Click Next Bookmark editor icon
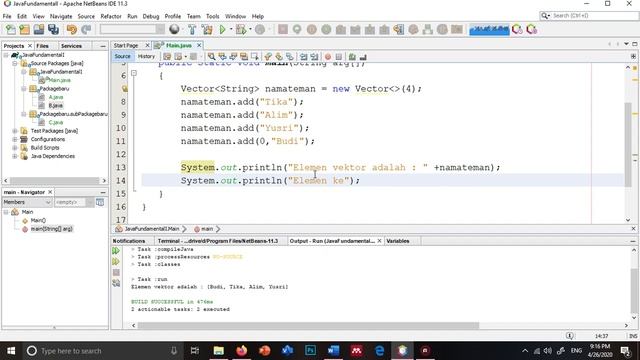This screenshot has width=640, height=360. 279,57
